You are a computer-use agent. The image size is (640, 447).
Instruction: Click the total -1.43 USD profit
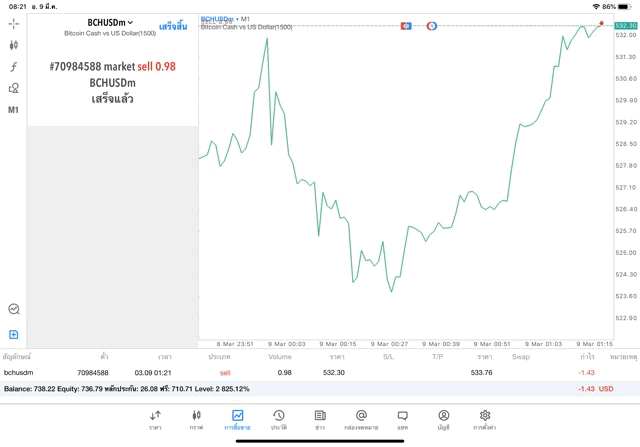click(x=596, y=389)
